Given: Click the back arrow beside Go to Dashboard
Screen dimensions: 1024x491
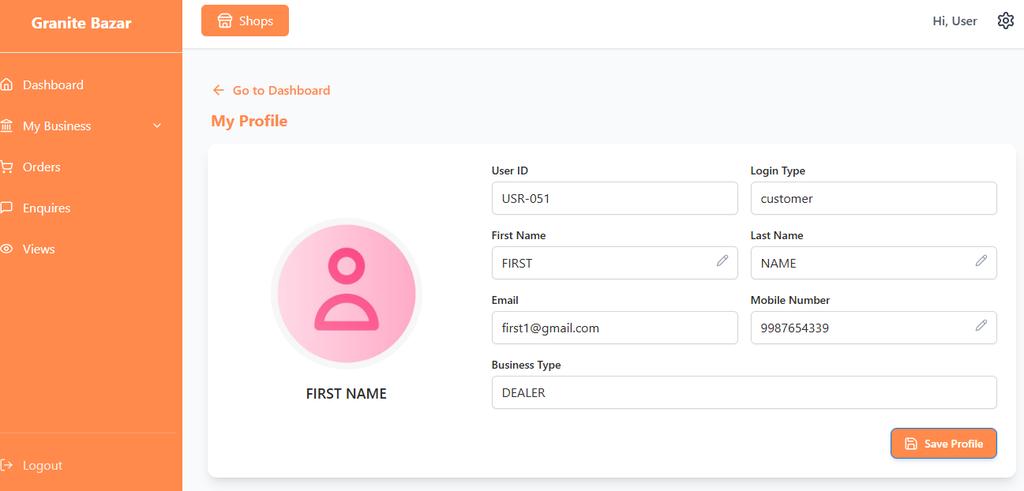Looking at the screenshot, I should (x=218, y=91).
